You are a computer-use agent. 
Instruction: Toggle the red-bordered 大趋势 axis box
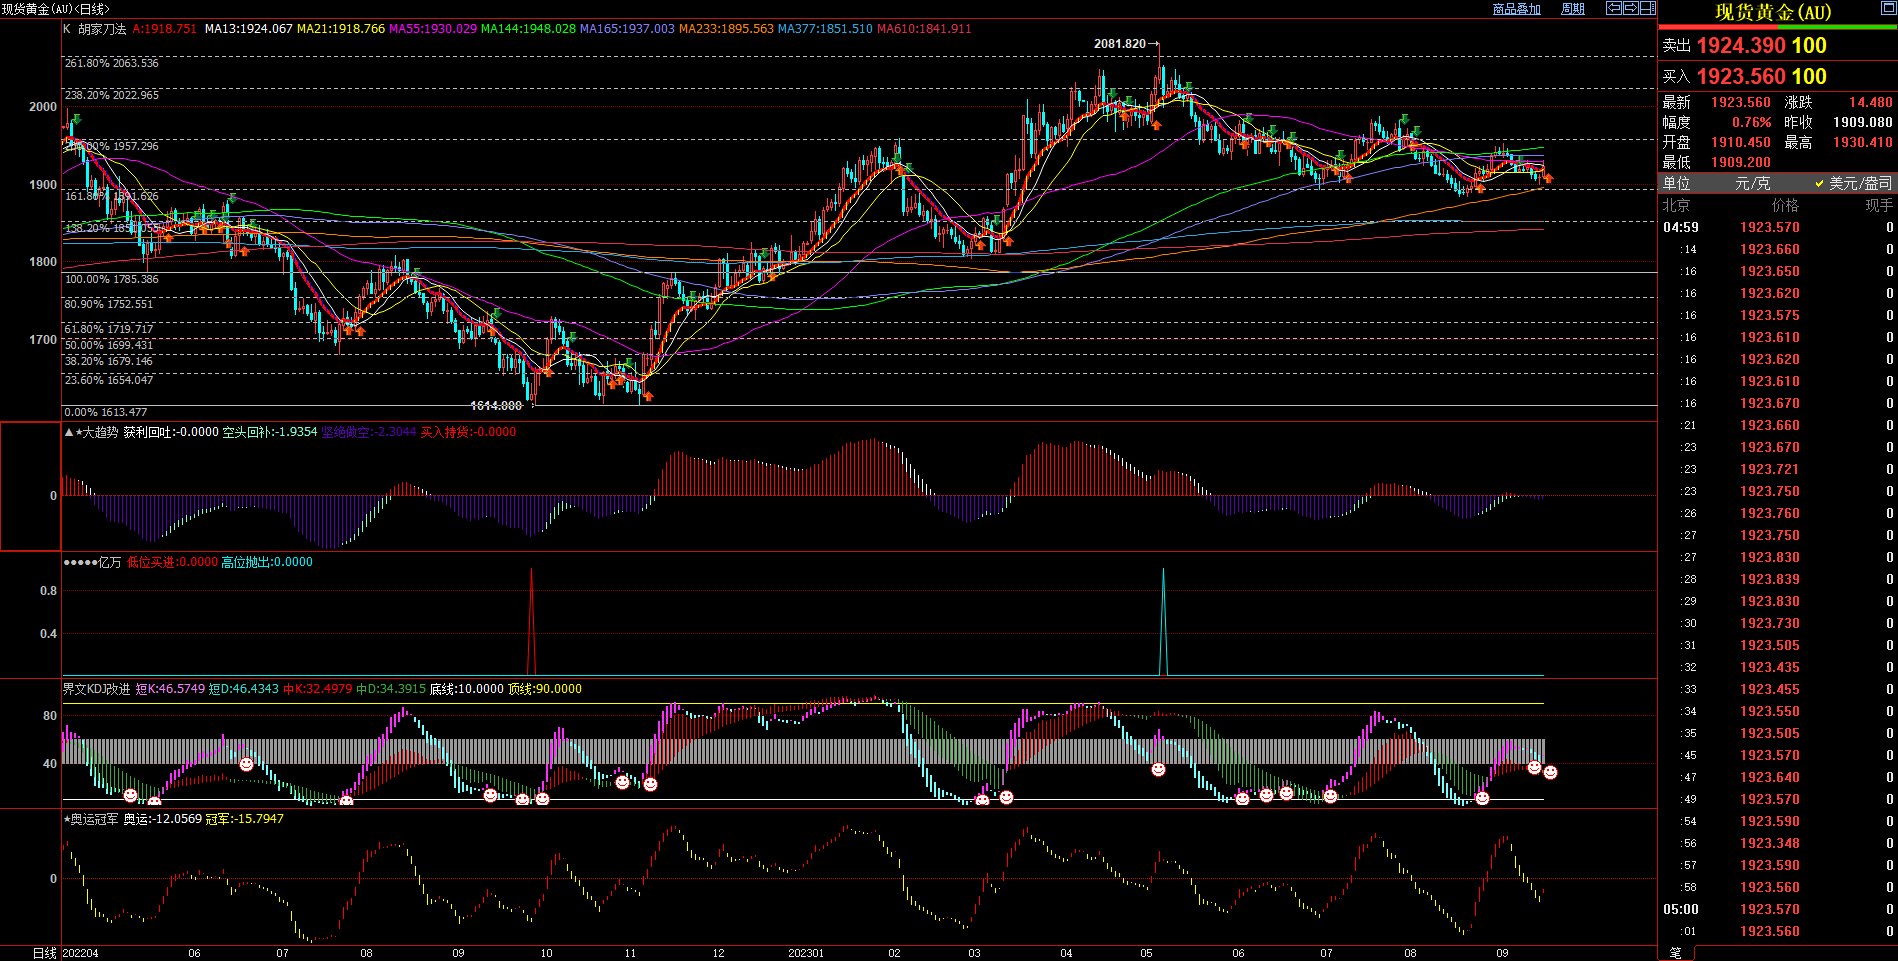click(30, 486)
